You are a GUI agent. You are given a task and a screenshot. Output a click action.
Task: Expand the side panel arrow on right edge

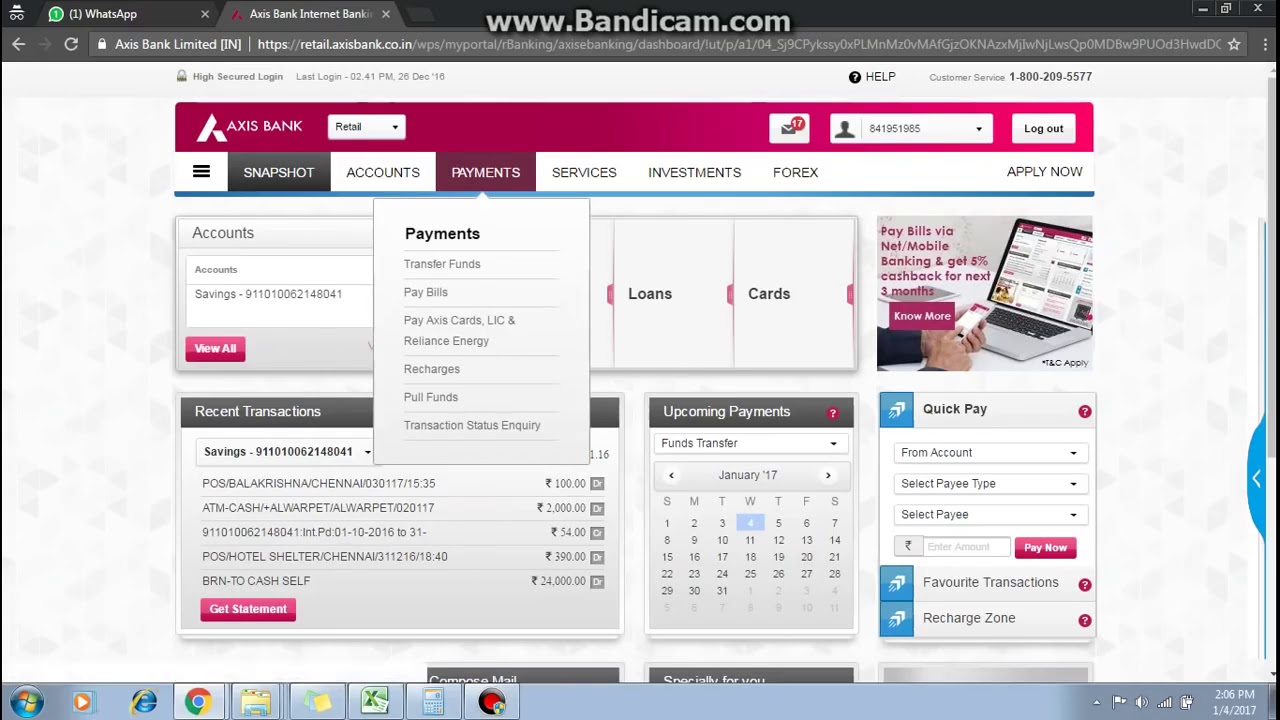click(1257, 479)
